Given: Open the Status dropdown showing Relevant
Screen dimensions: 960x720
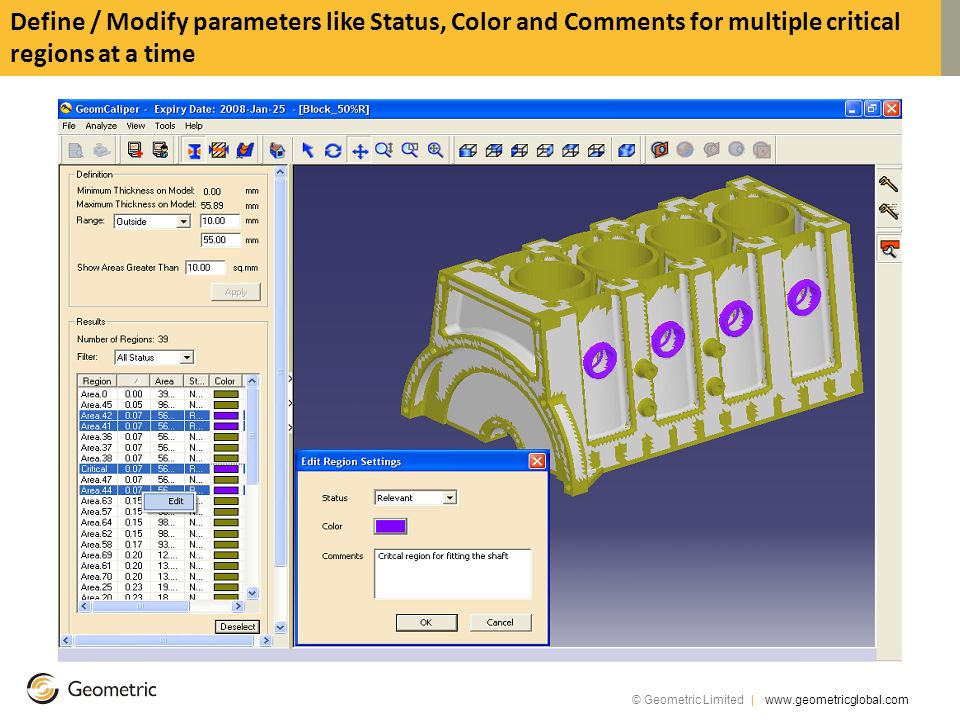Looking at the screenshot, I should pos(449,498).
